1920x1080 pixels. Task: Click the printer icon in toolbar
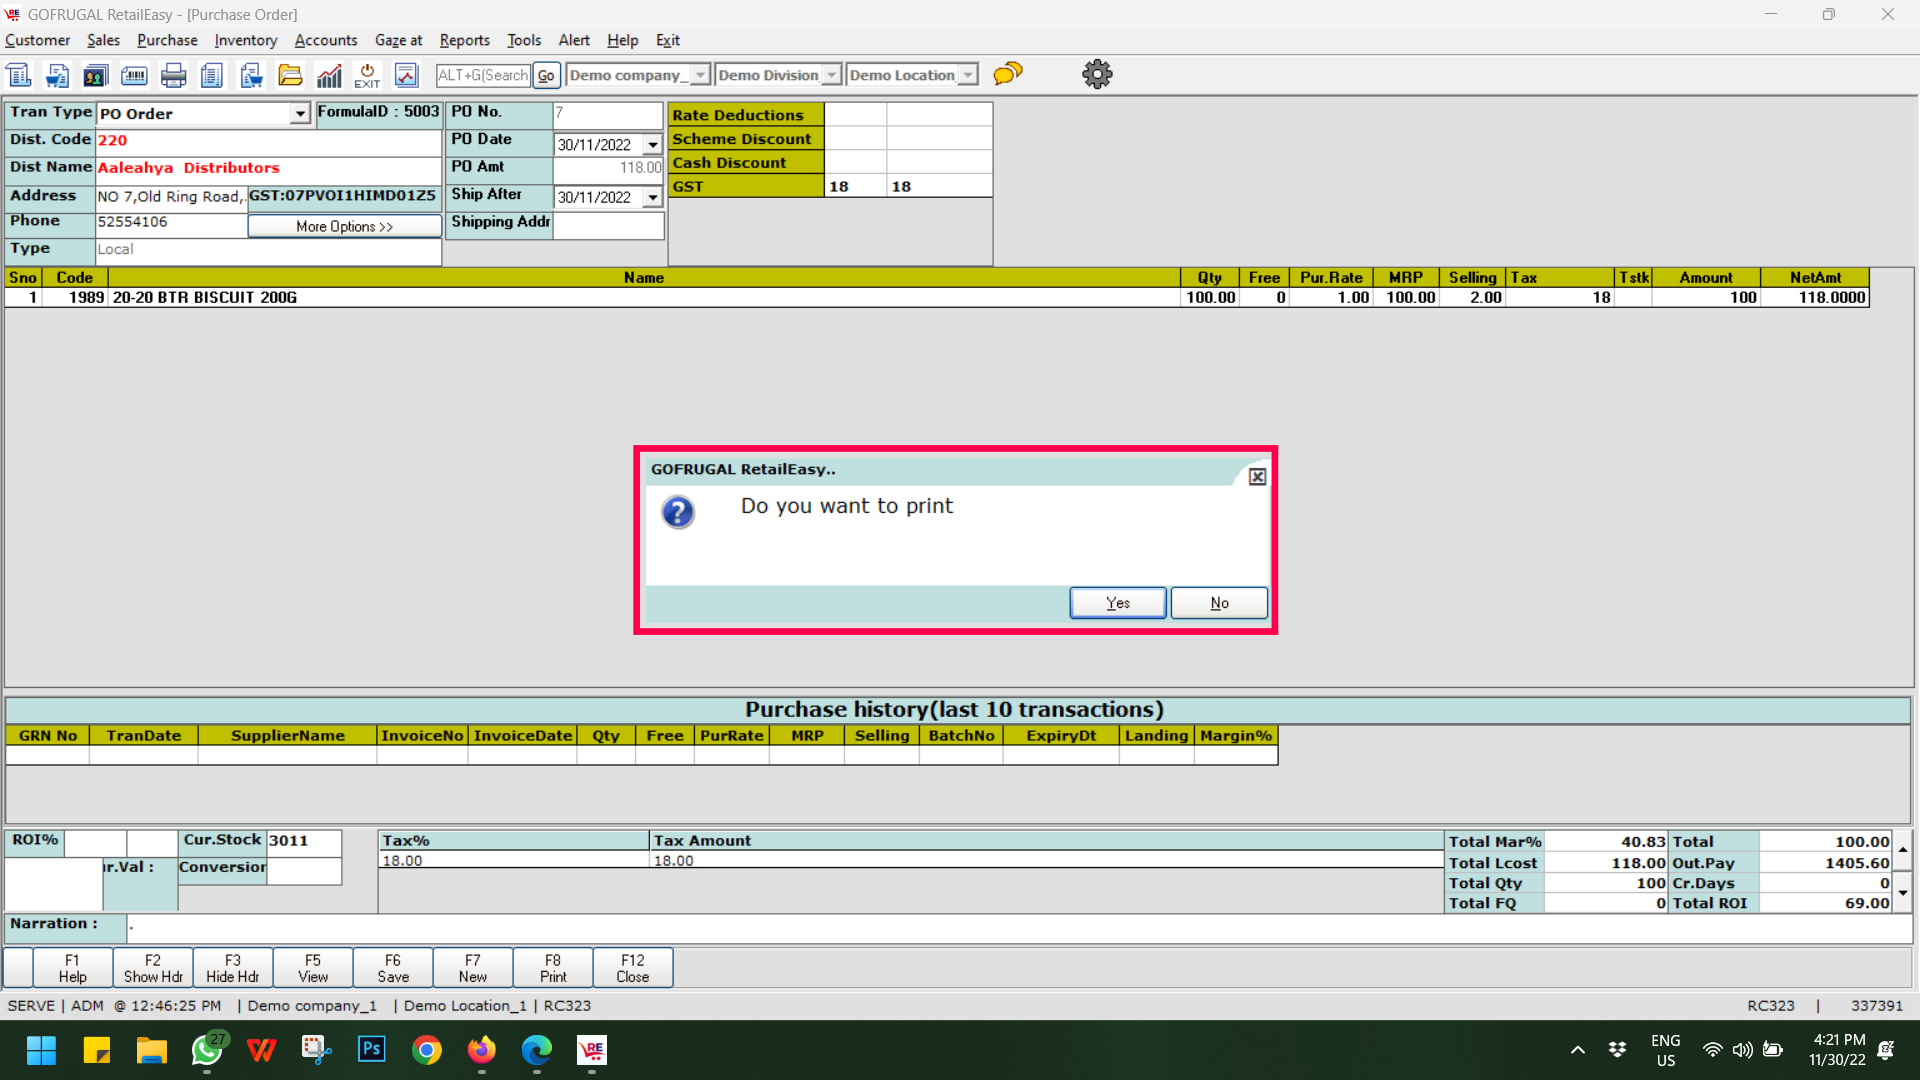173,75
